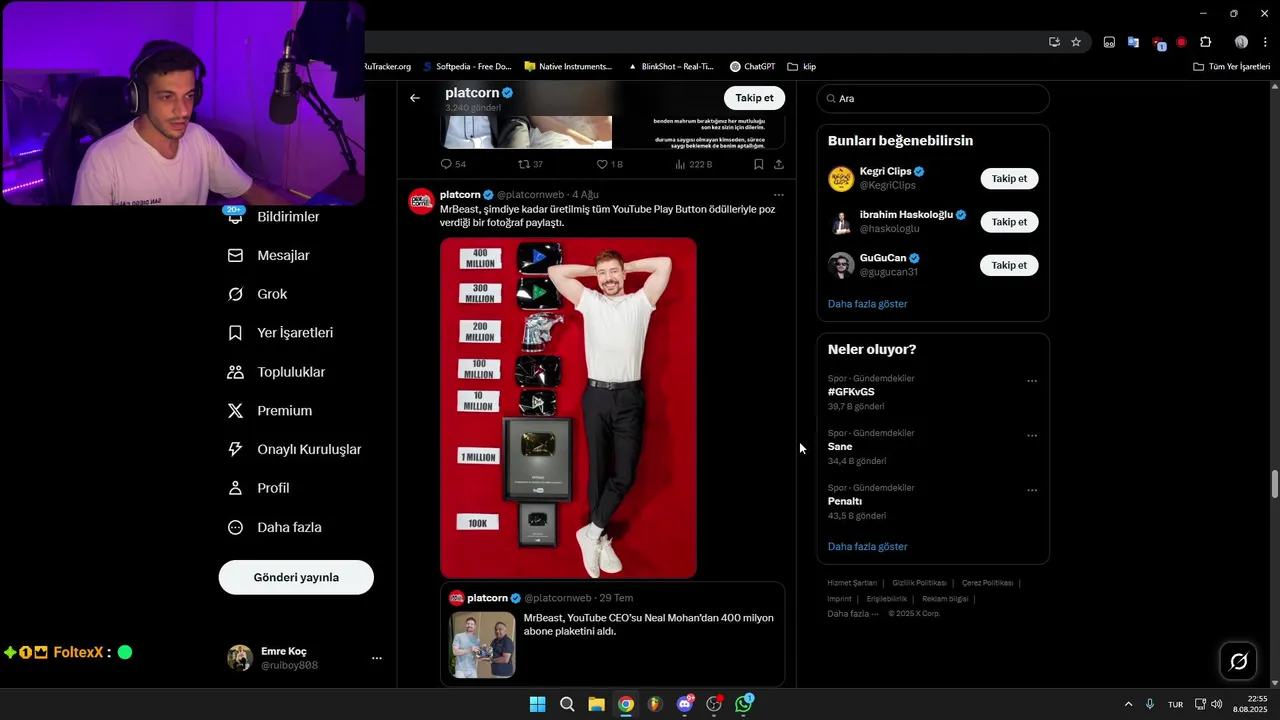Open the ChatGPT bookmark
Screen dimensions: 1280x720
point(752,66)
